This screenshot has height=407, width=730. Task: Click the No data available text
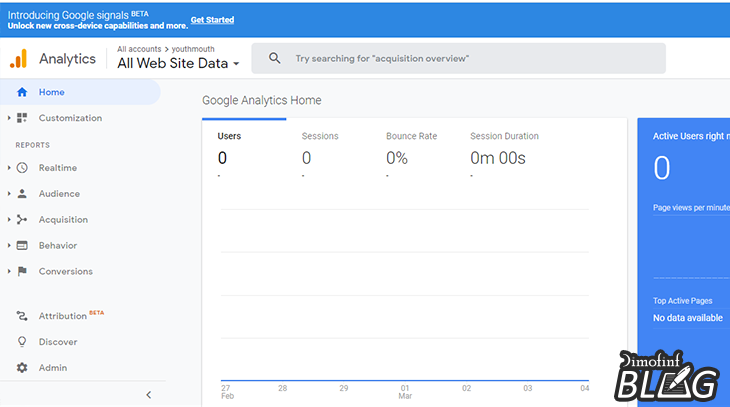[688, 318]
